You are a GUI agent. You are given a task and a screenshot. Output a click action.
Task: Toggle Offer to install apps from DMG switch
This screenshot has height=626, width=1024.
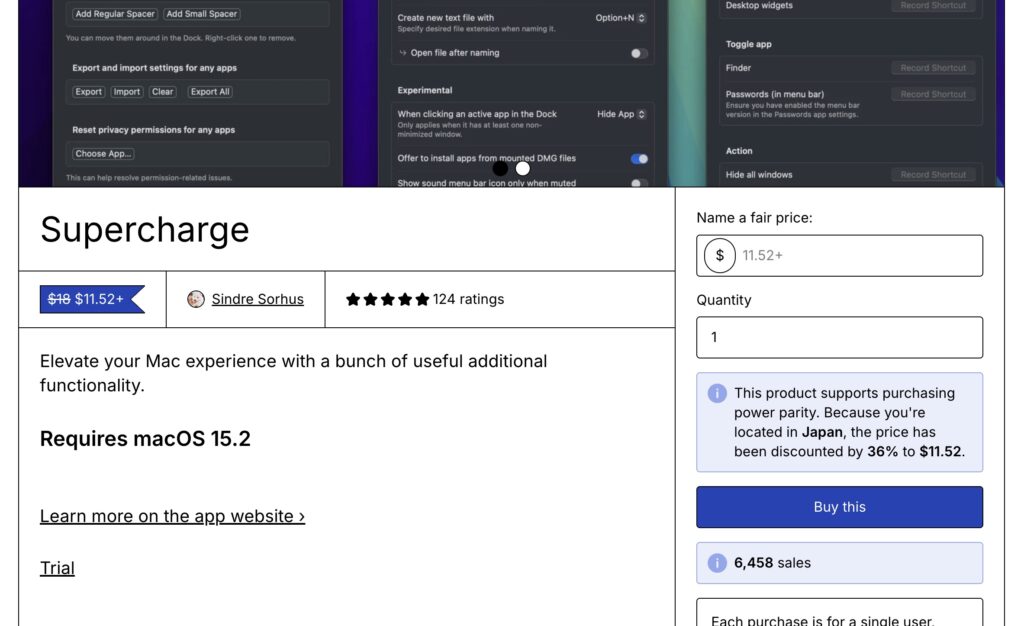click(639, 159)
